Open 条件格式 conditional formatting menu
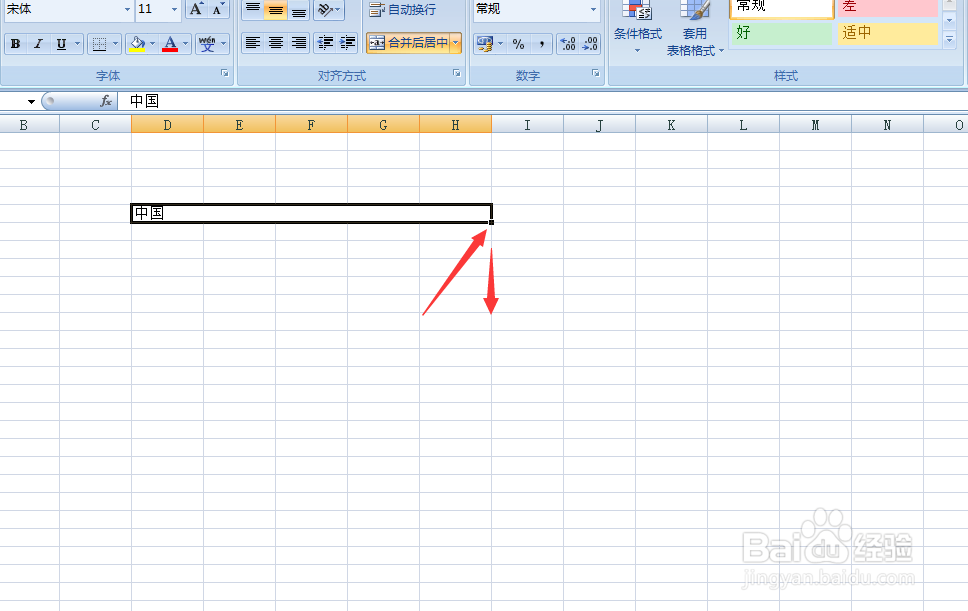The height and width of the screenshot is (611, 968). pyautogui.click(x=638, y=28)
